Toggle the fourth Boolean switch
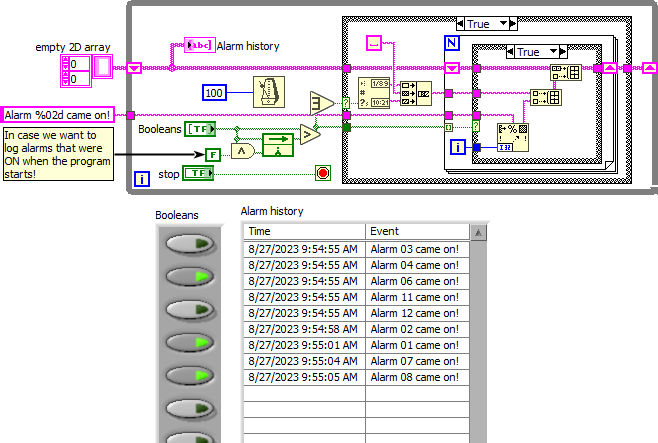 tap(190, 343)
